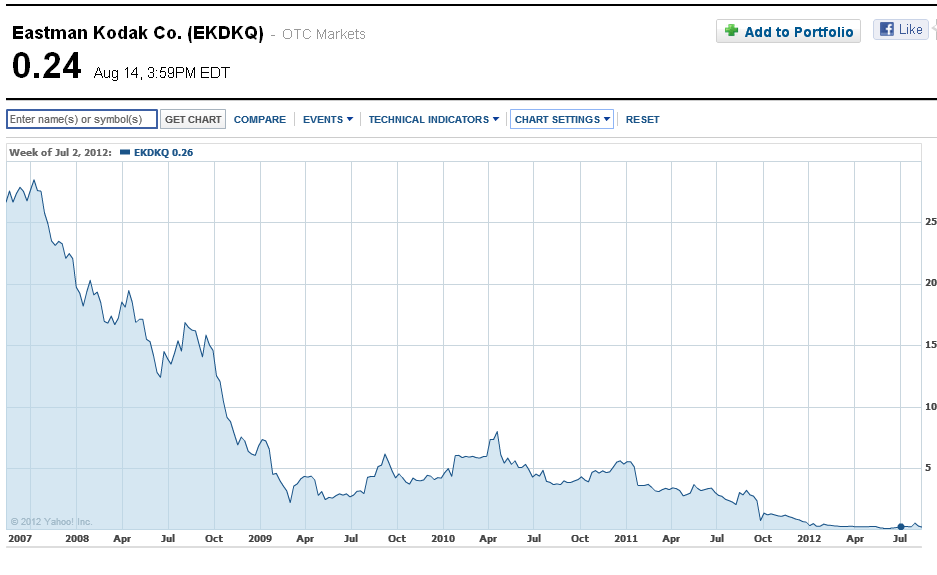
Task: Click the 2008 axis label
Action: coord(77,539)
